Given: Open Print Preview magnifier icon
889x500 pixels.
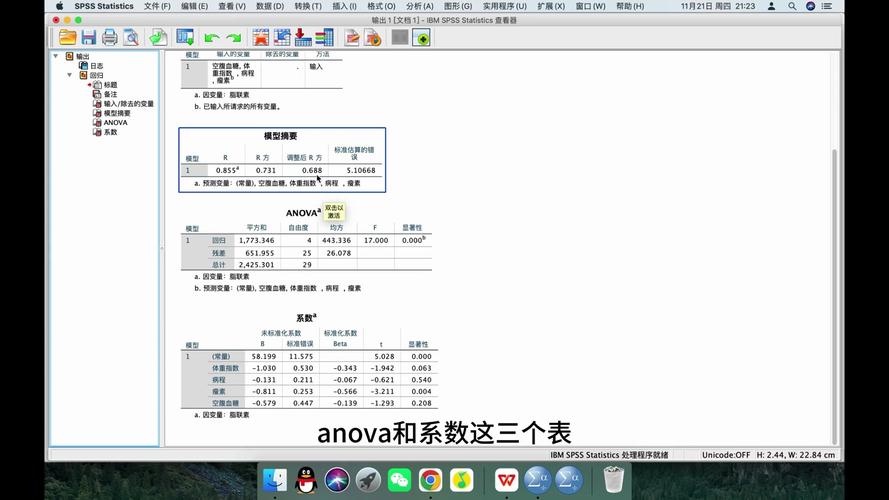Looking at the screenshot, I should click(131, 37).
